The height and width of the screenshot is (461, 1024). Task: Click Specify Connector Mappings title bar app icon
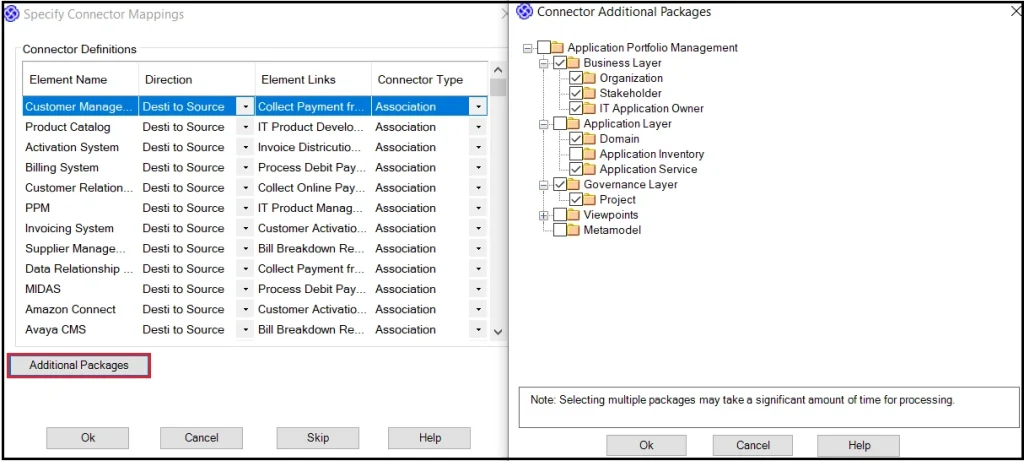[12, 14]
